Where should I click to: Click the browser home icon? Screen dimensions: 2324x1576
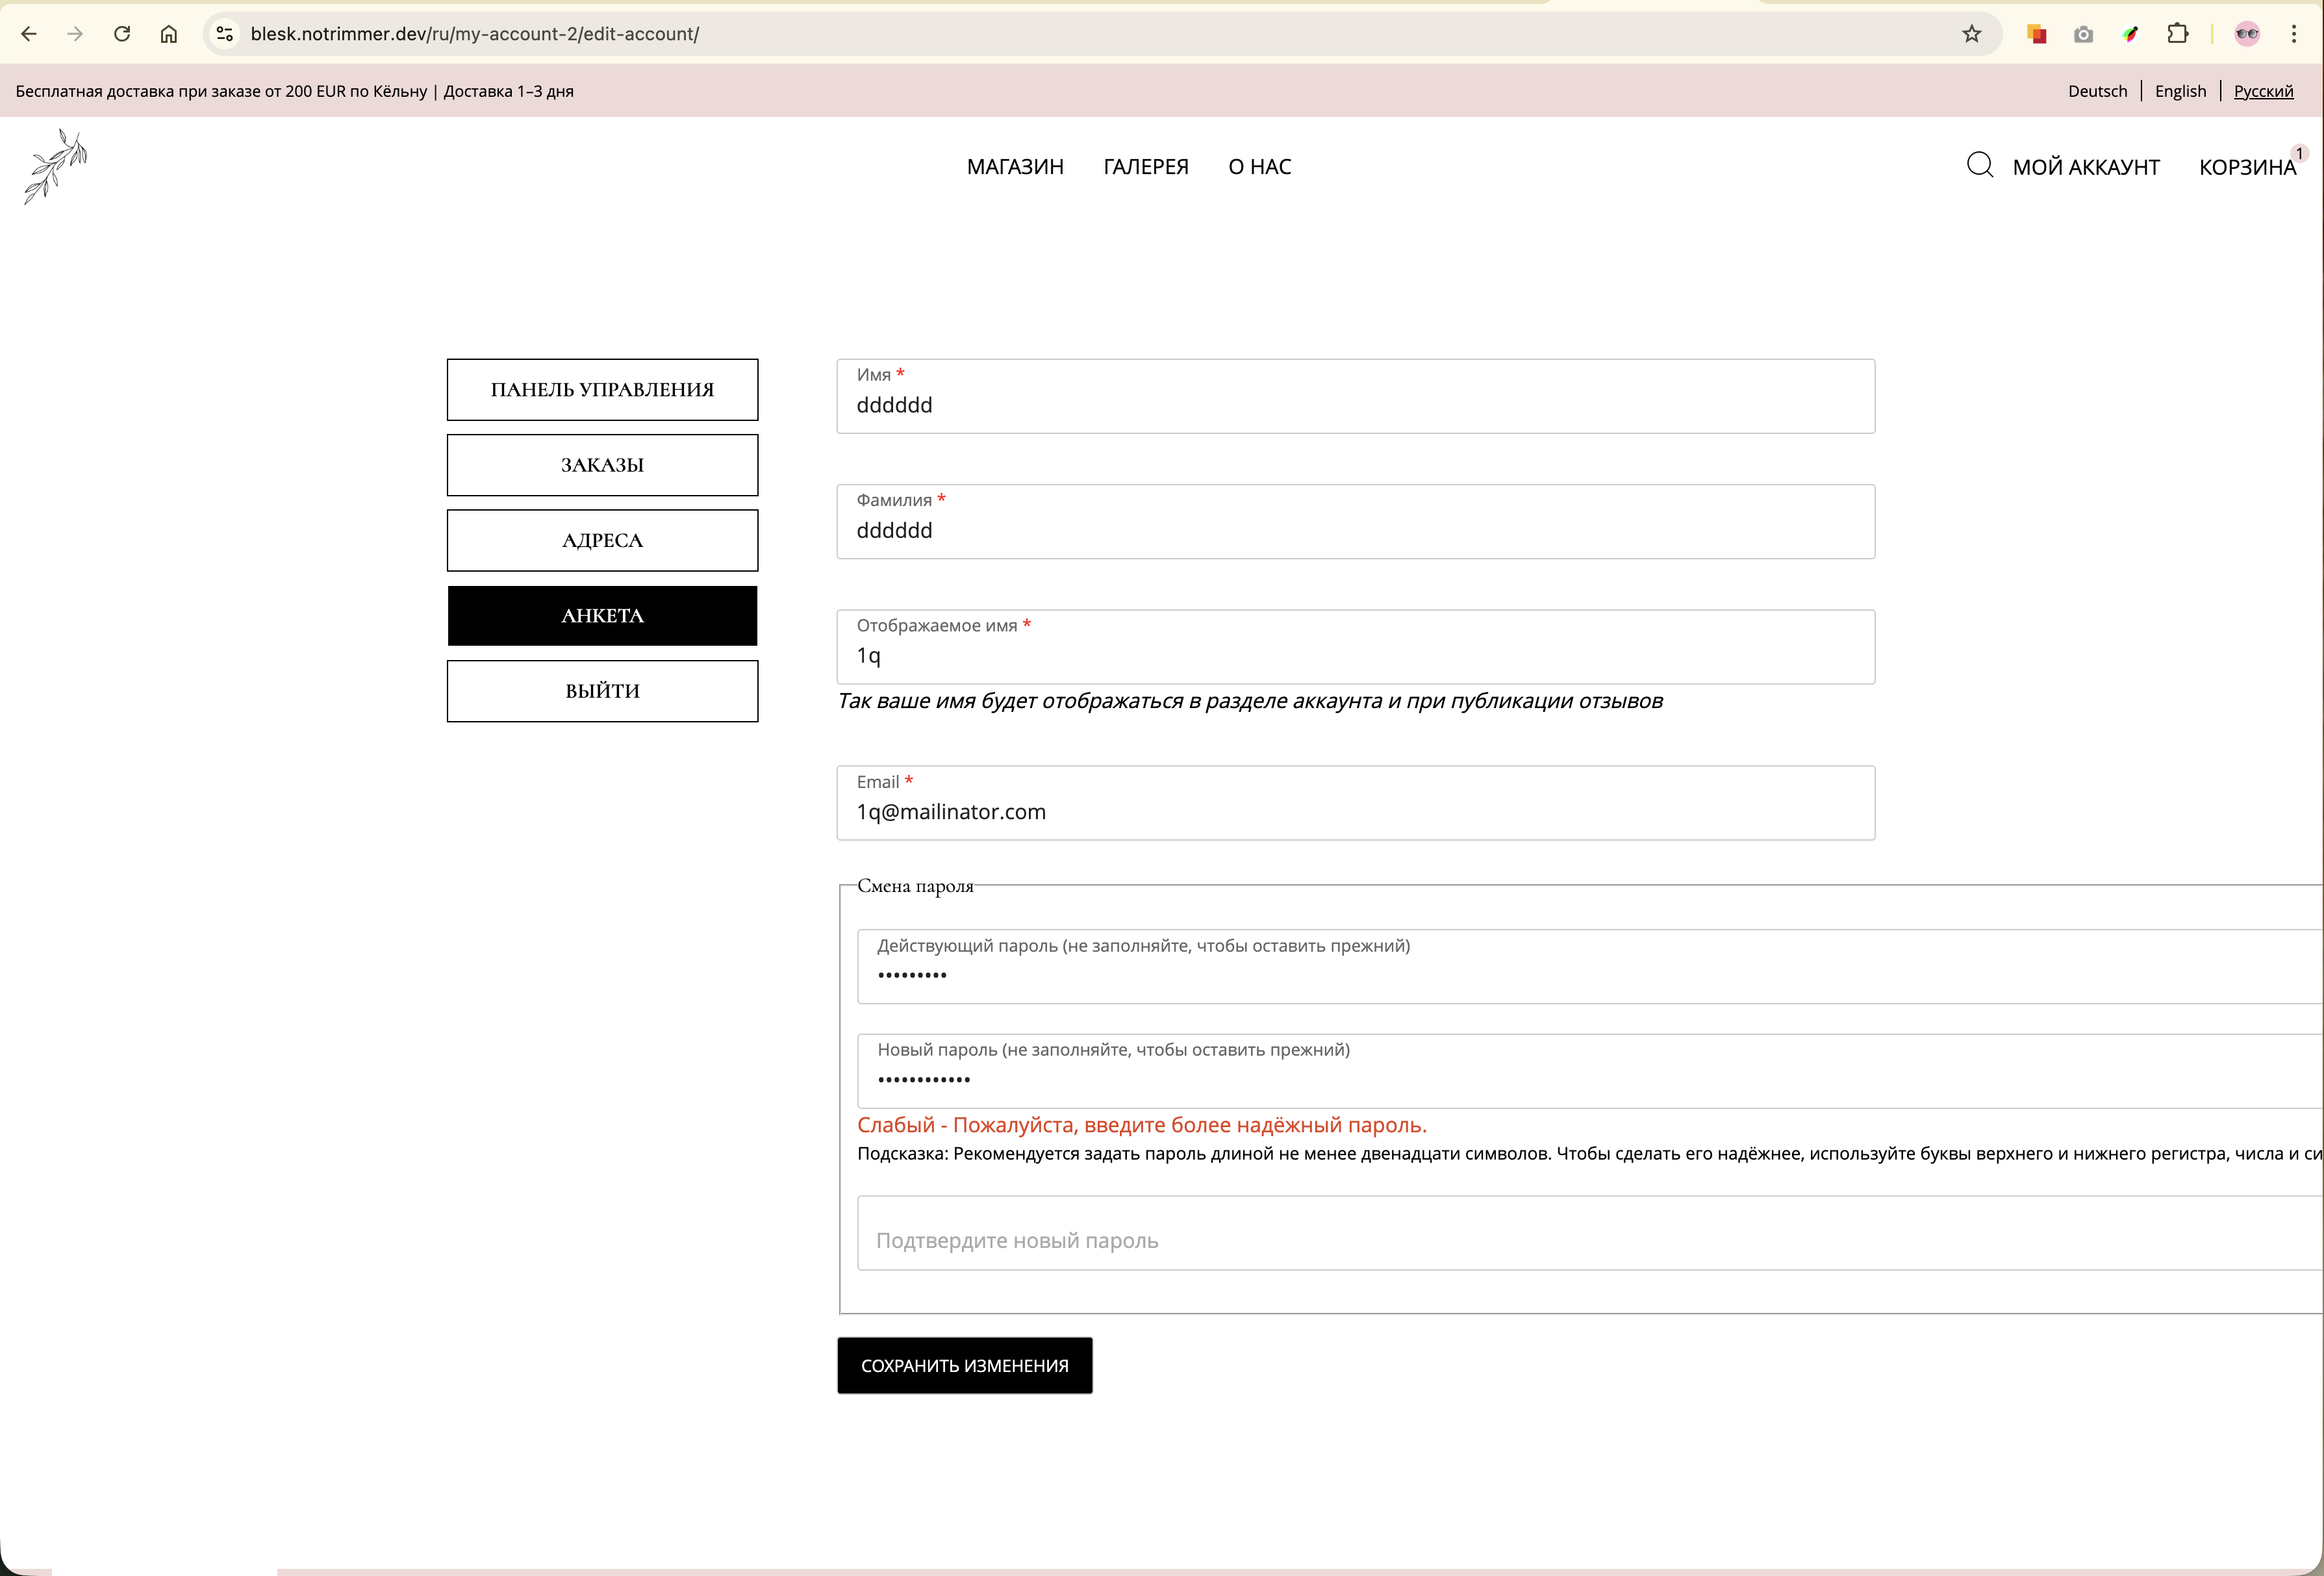[x=169, y=34]
